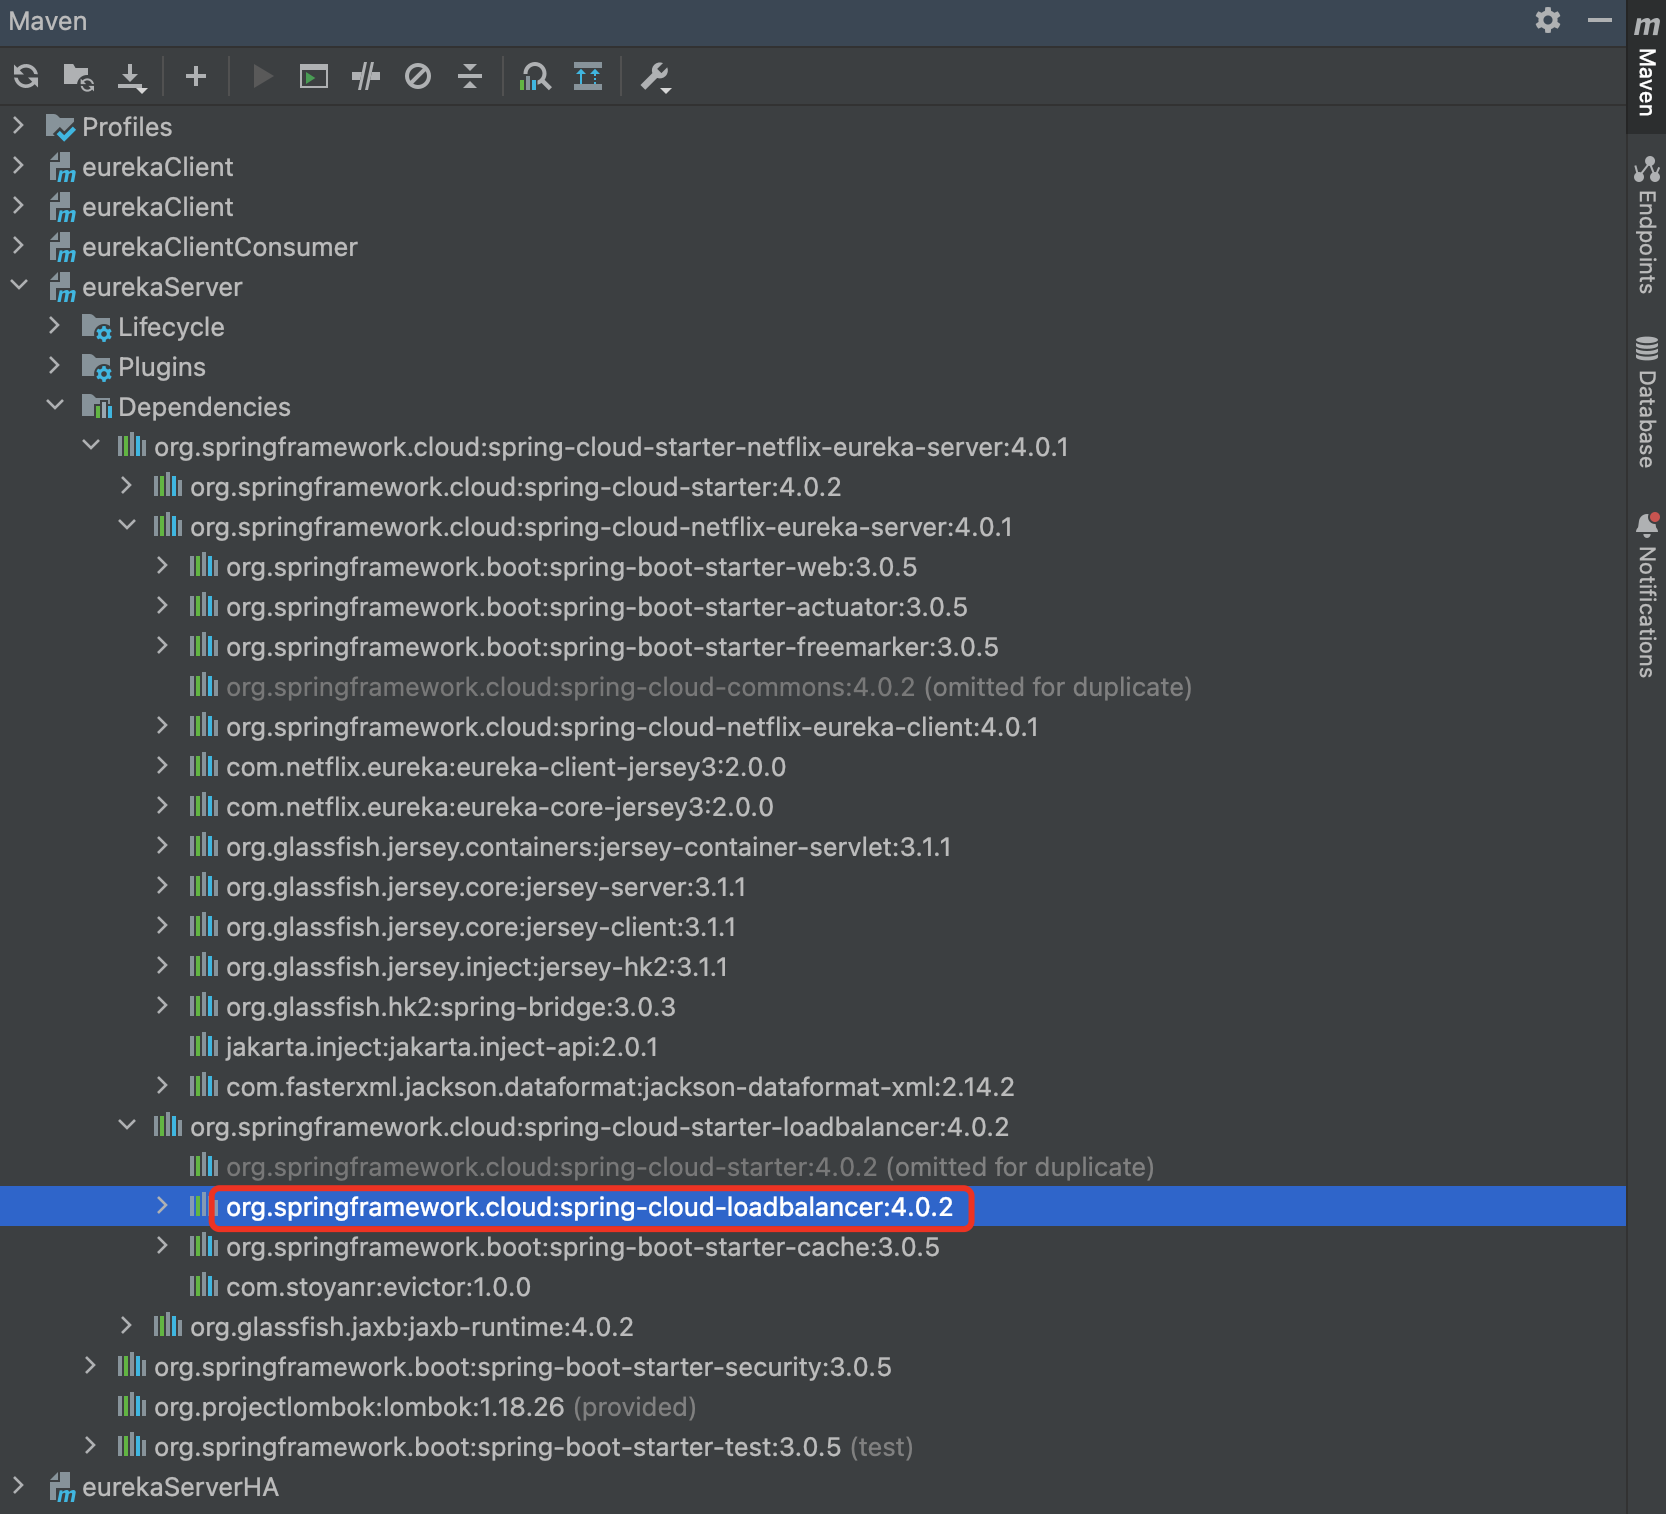Viewport: 1666px width, 1514px height.
Task: Expand all tree nodes icon
Action: [588, 76]
